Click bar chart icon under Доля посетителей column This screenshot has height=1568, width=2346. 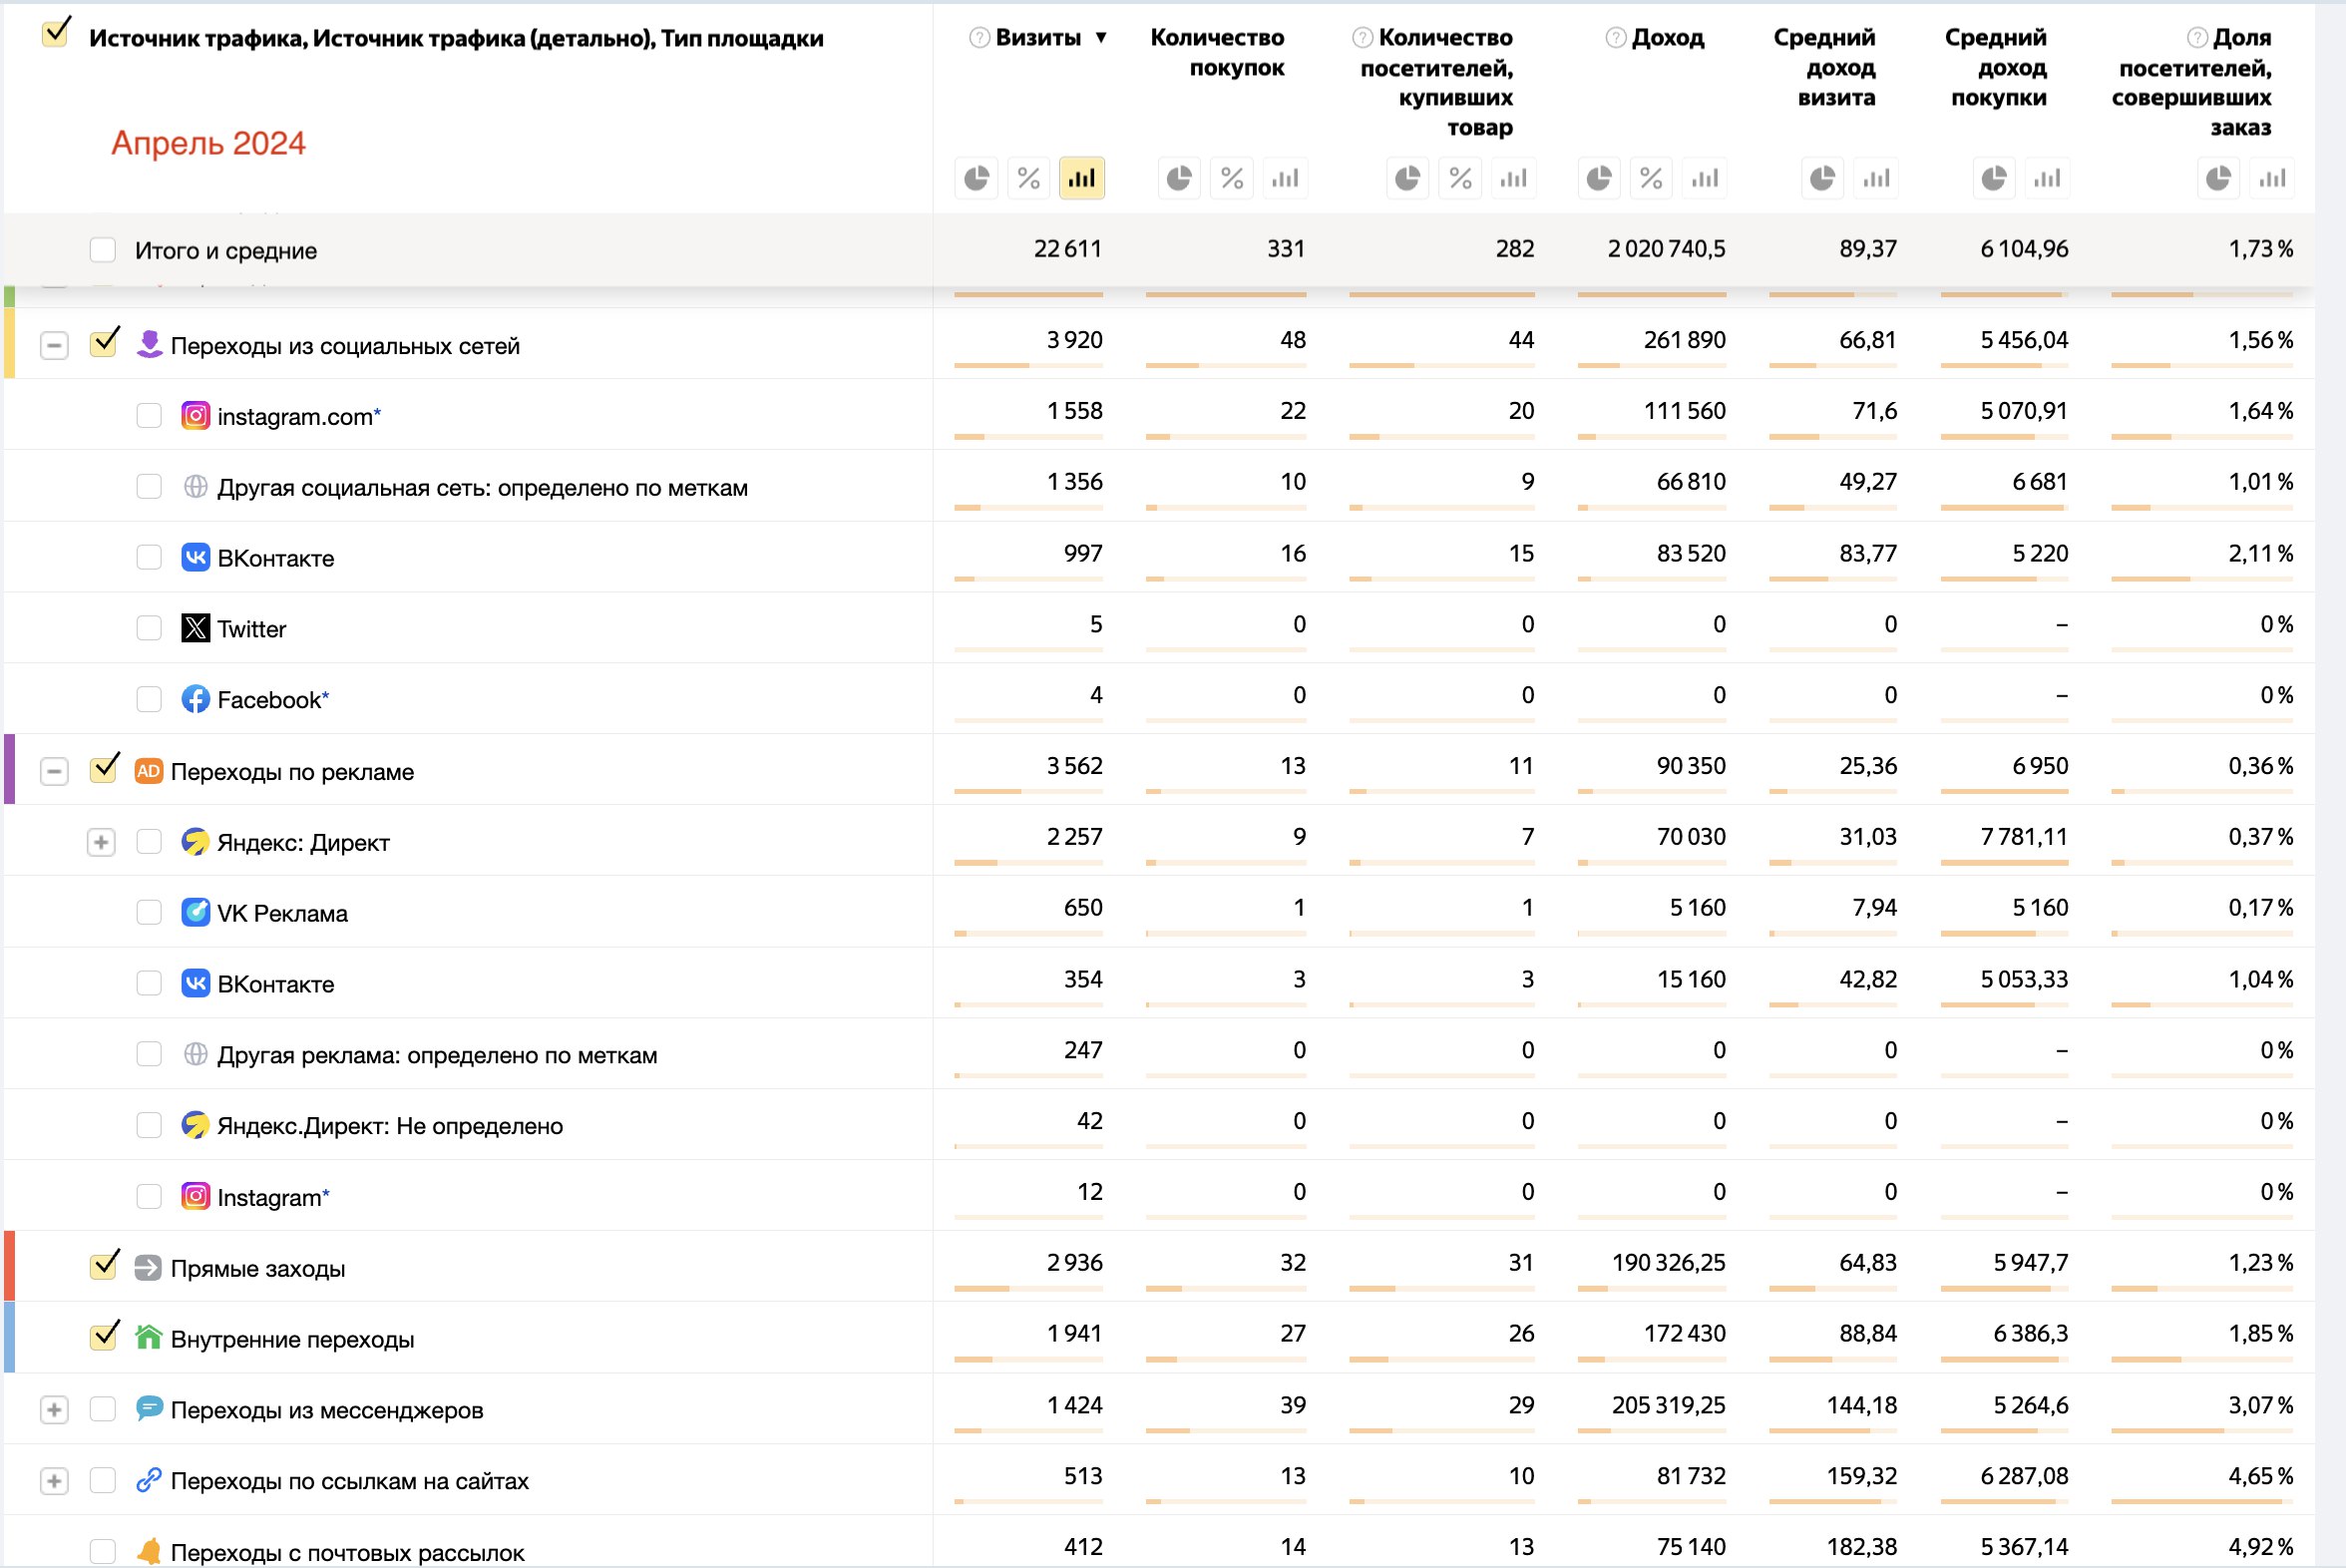click(x=2272, y=178)
